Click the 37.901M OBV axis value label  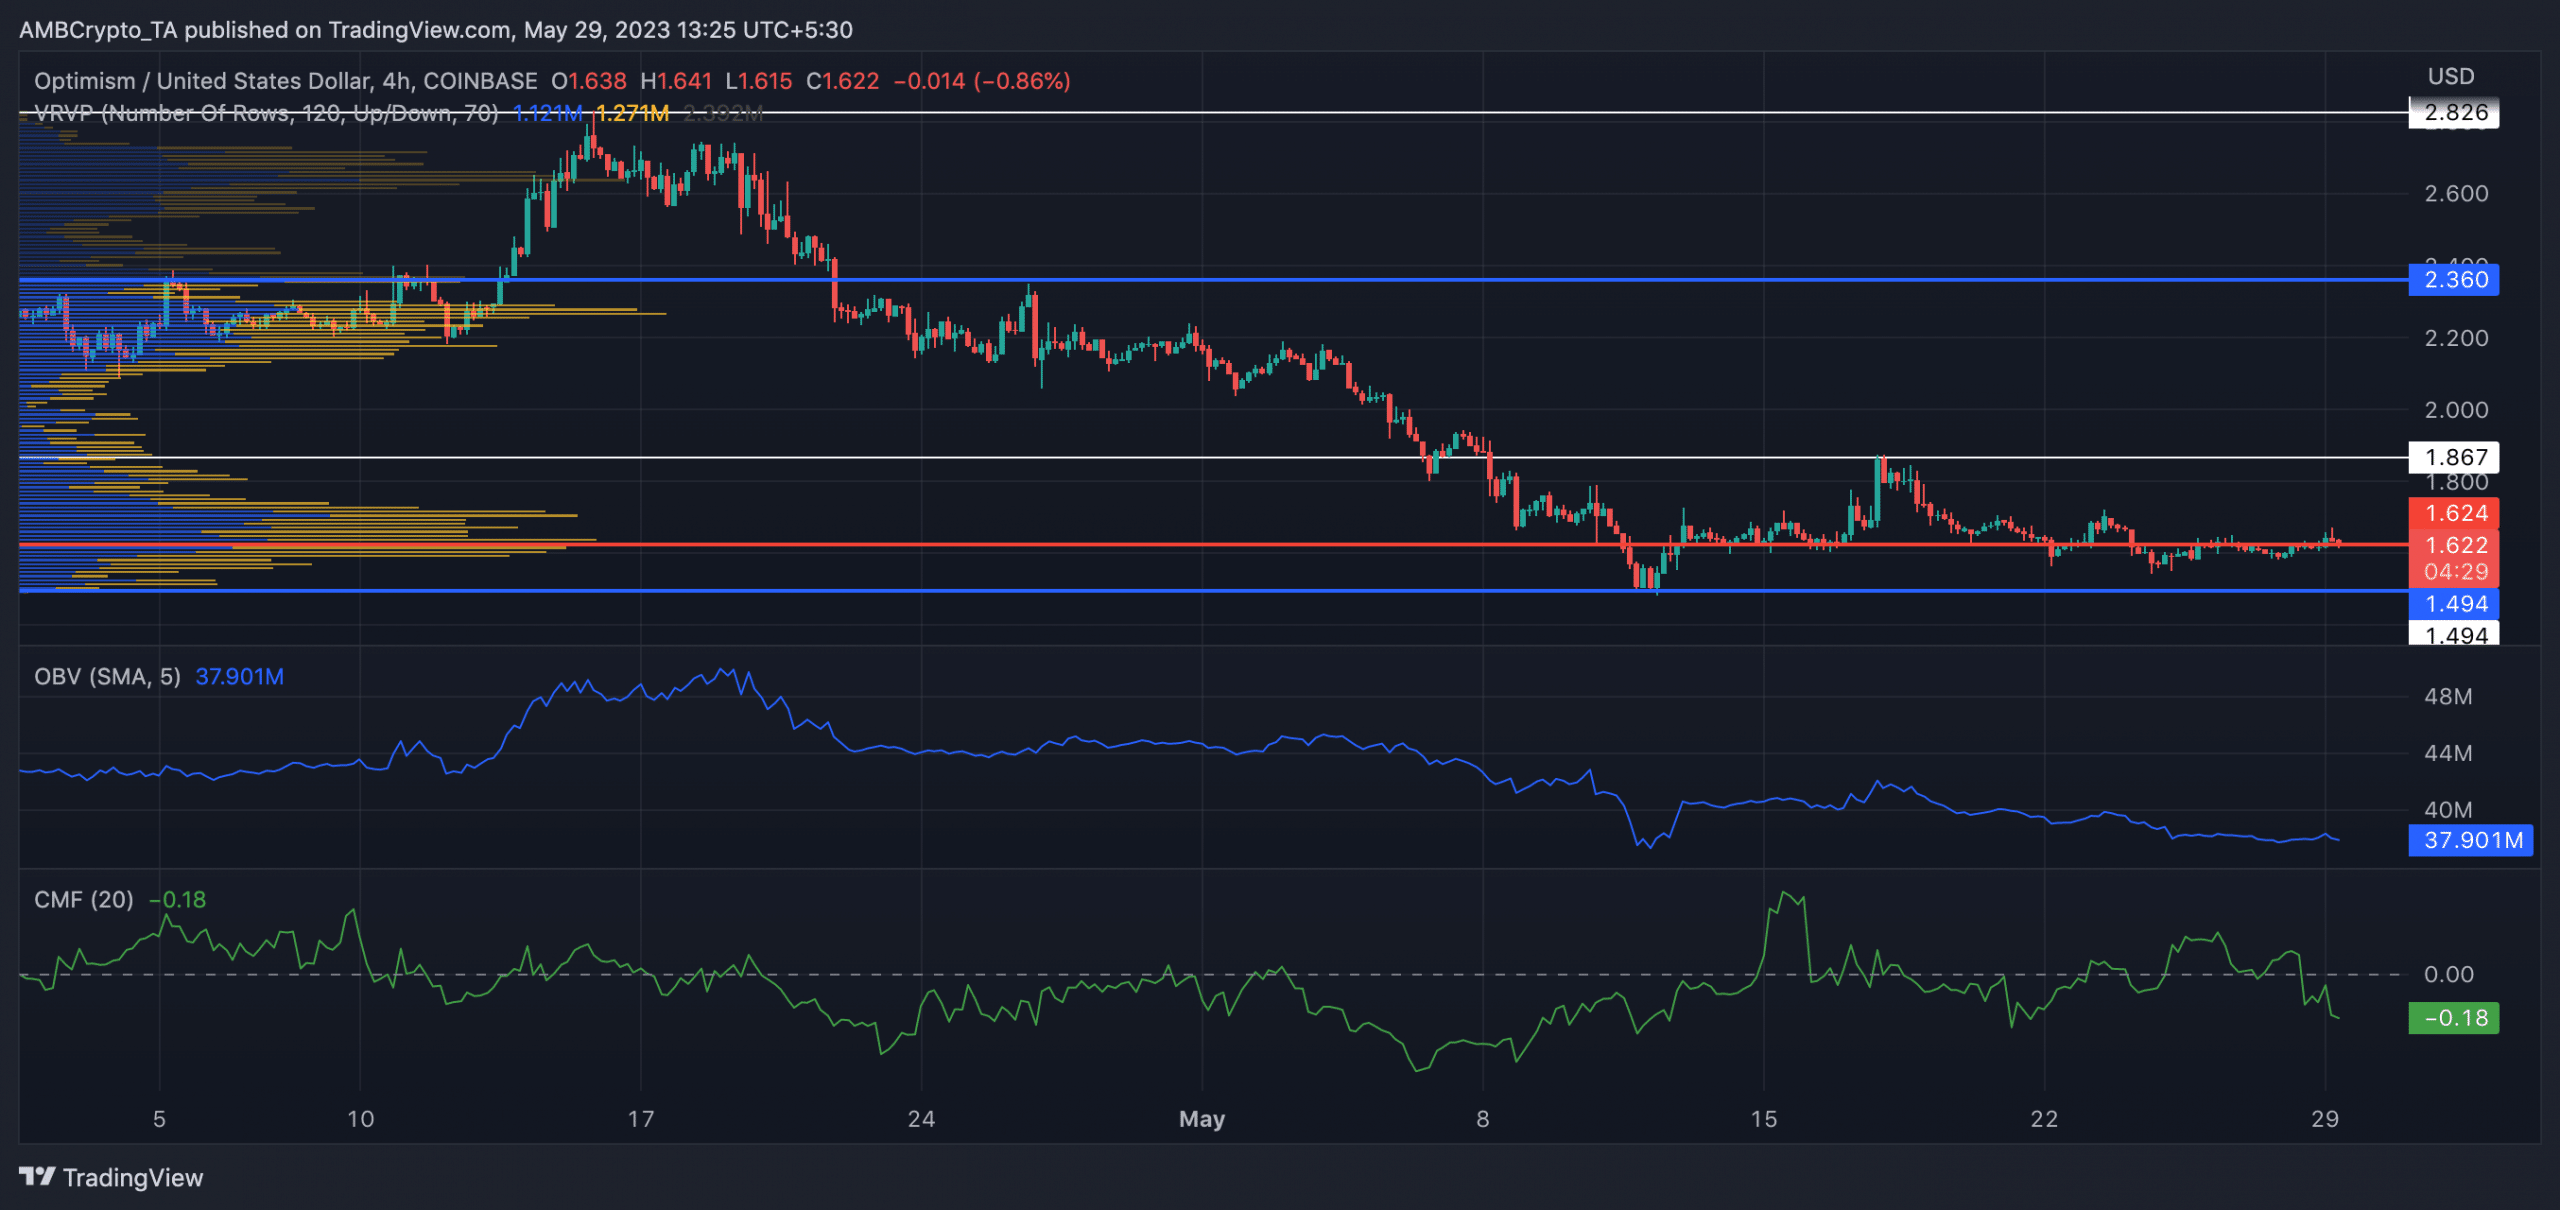[x=2471, y=840]
